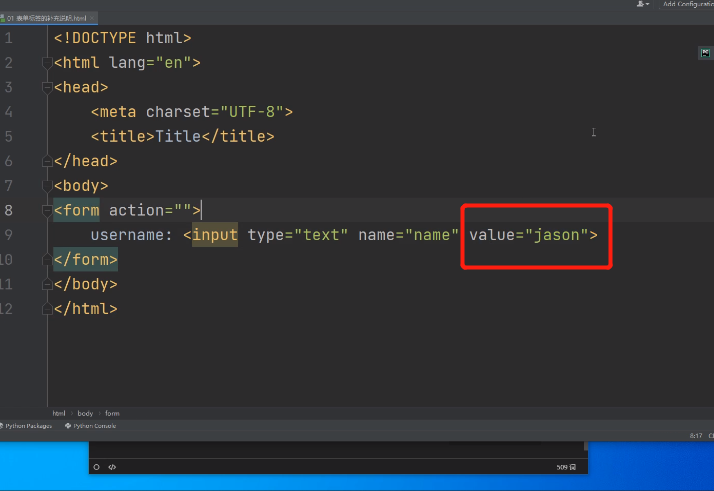
Task: Open the user account dropdown icon
Action: click(643, 4)
